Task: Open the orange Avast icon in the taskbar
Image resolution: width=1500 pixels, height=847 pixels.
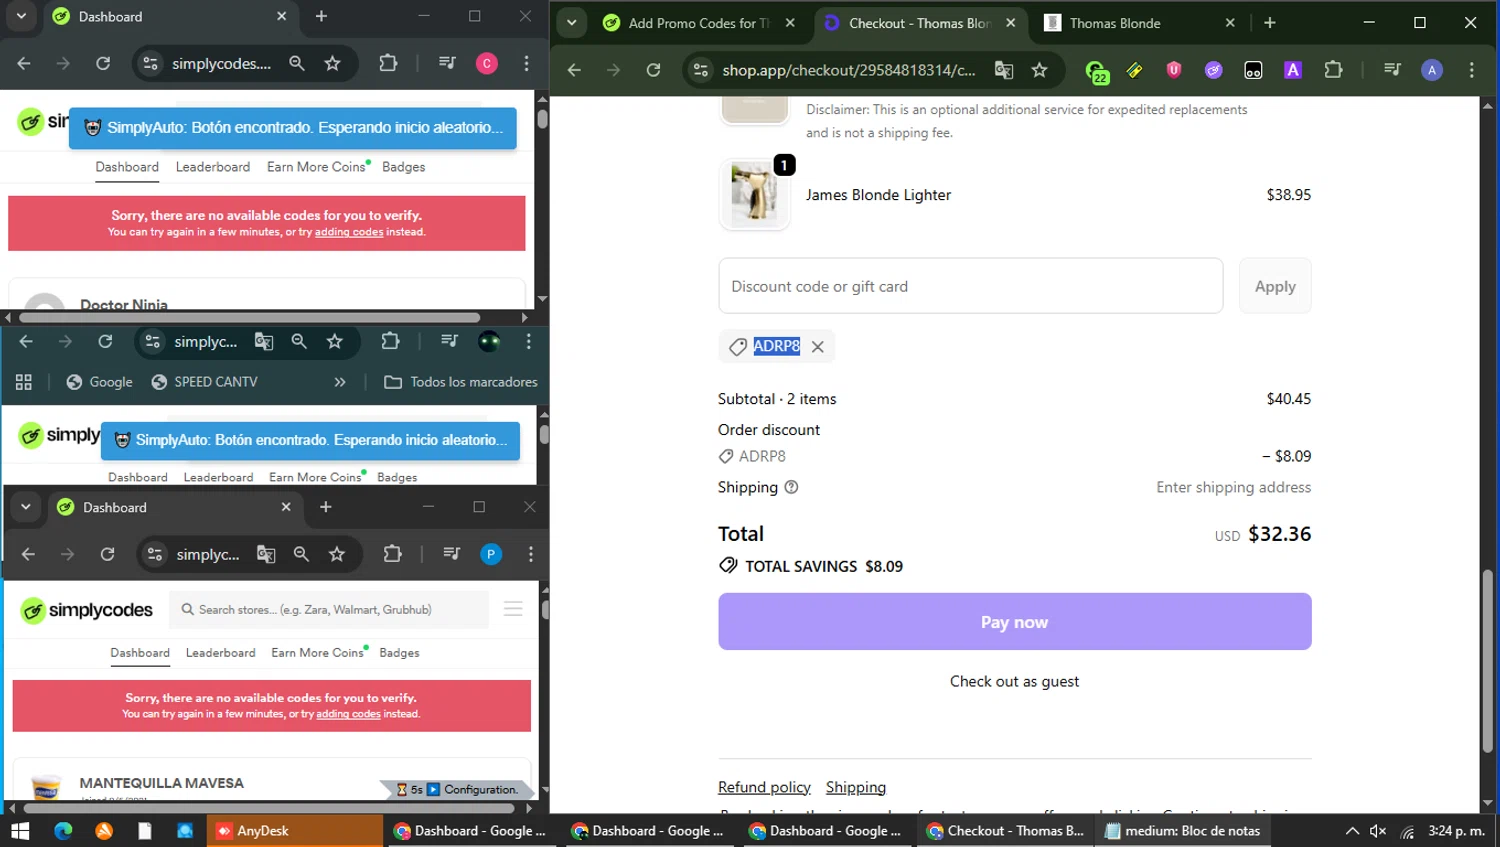Action: (x=104, y=831)
